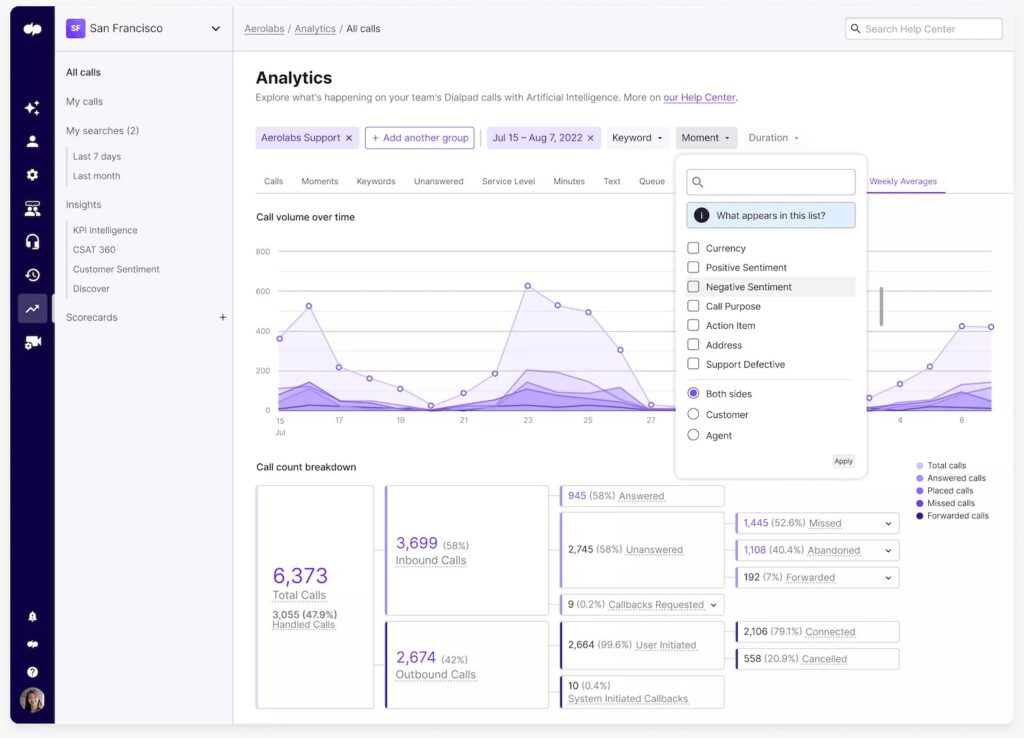Expand the Missed calls breakdown chevron
The image size is (1024, 738).
click(887, 523)
